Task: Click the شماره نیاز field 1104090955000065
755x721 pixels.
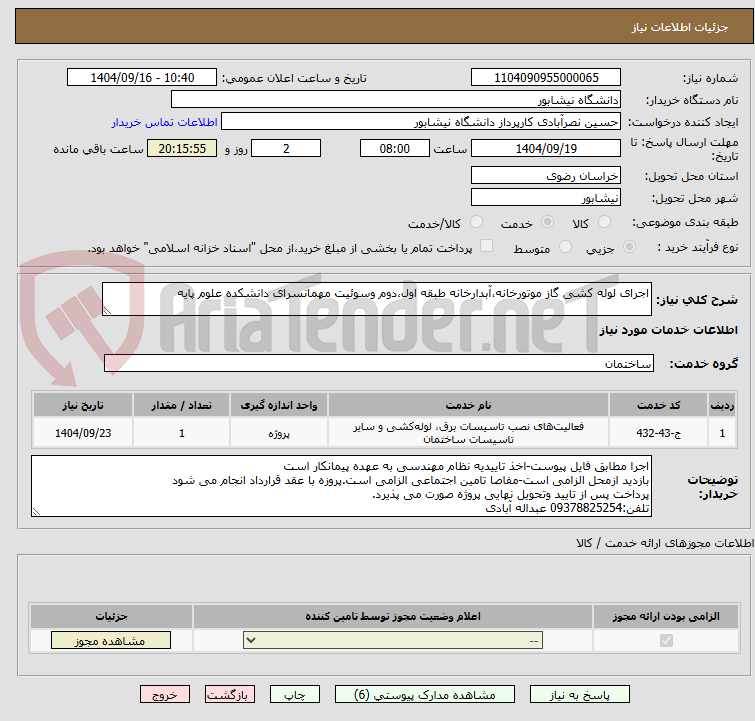Action: (546, 78)
